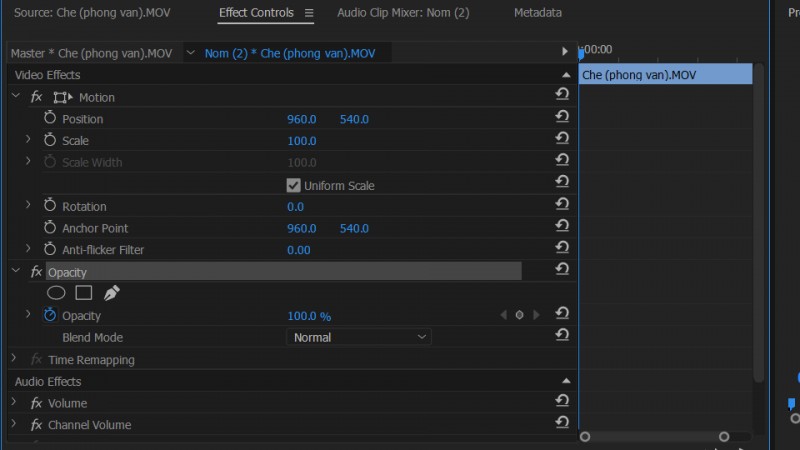Reset the Scale parameter
The image size is (800, 450).
pyautogui.click(x=562, y=138)
